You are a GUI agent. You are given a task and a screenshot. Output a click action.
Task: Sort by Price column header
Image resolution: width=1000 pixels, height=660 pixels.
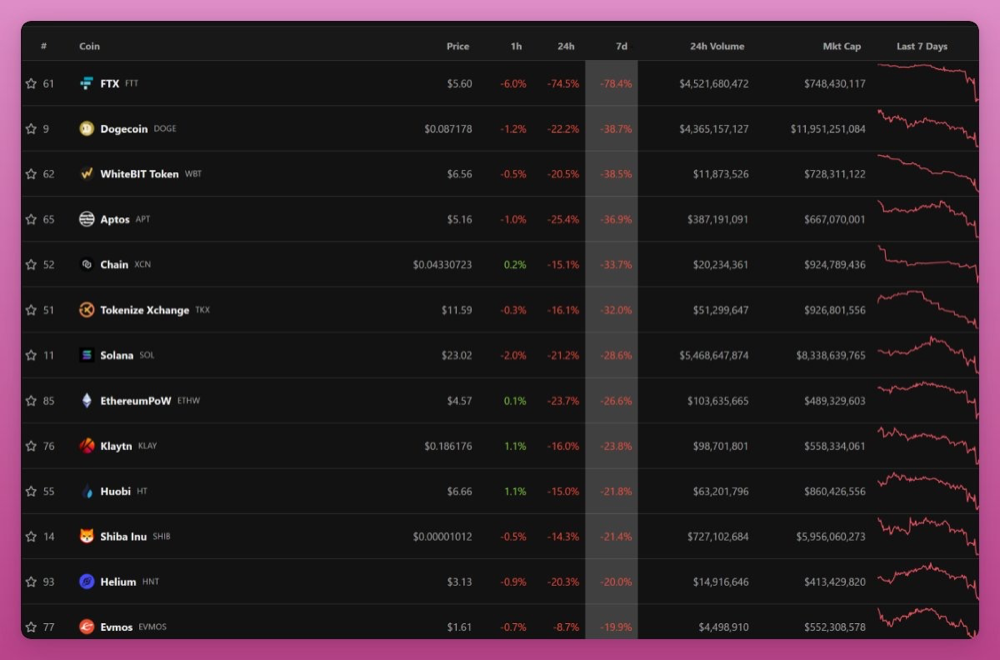[458, 47]
